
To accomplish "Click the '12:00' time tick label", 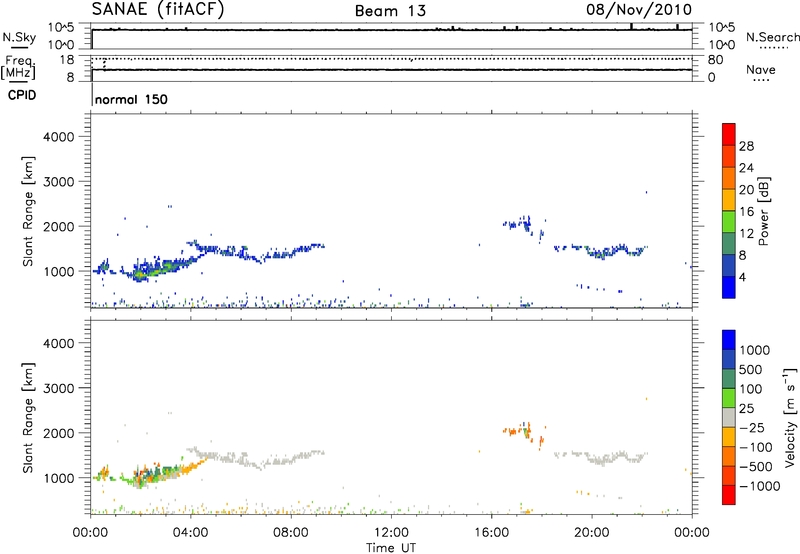I will coord(391,533).
